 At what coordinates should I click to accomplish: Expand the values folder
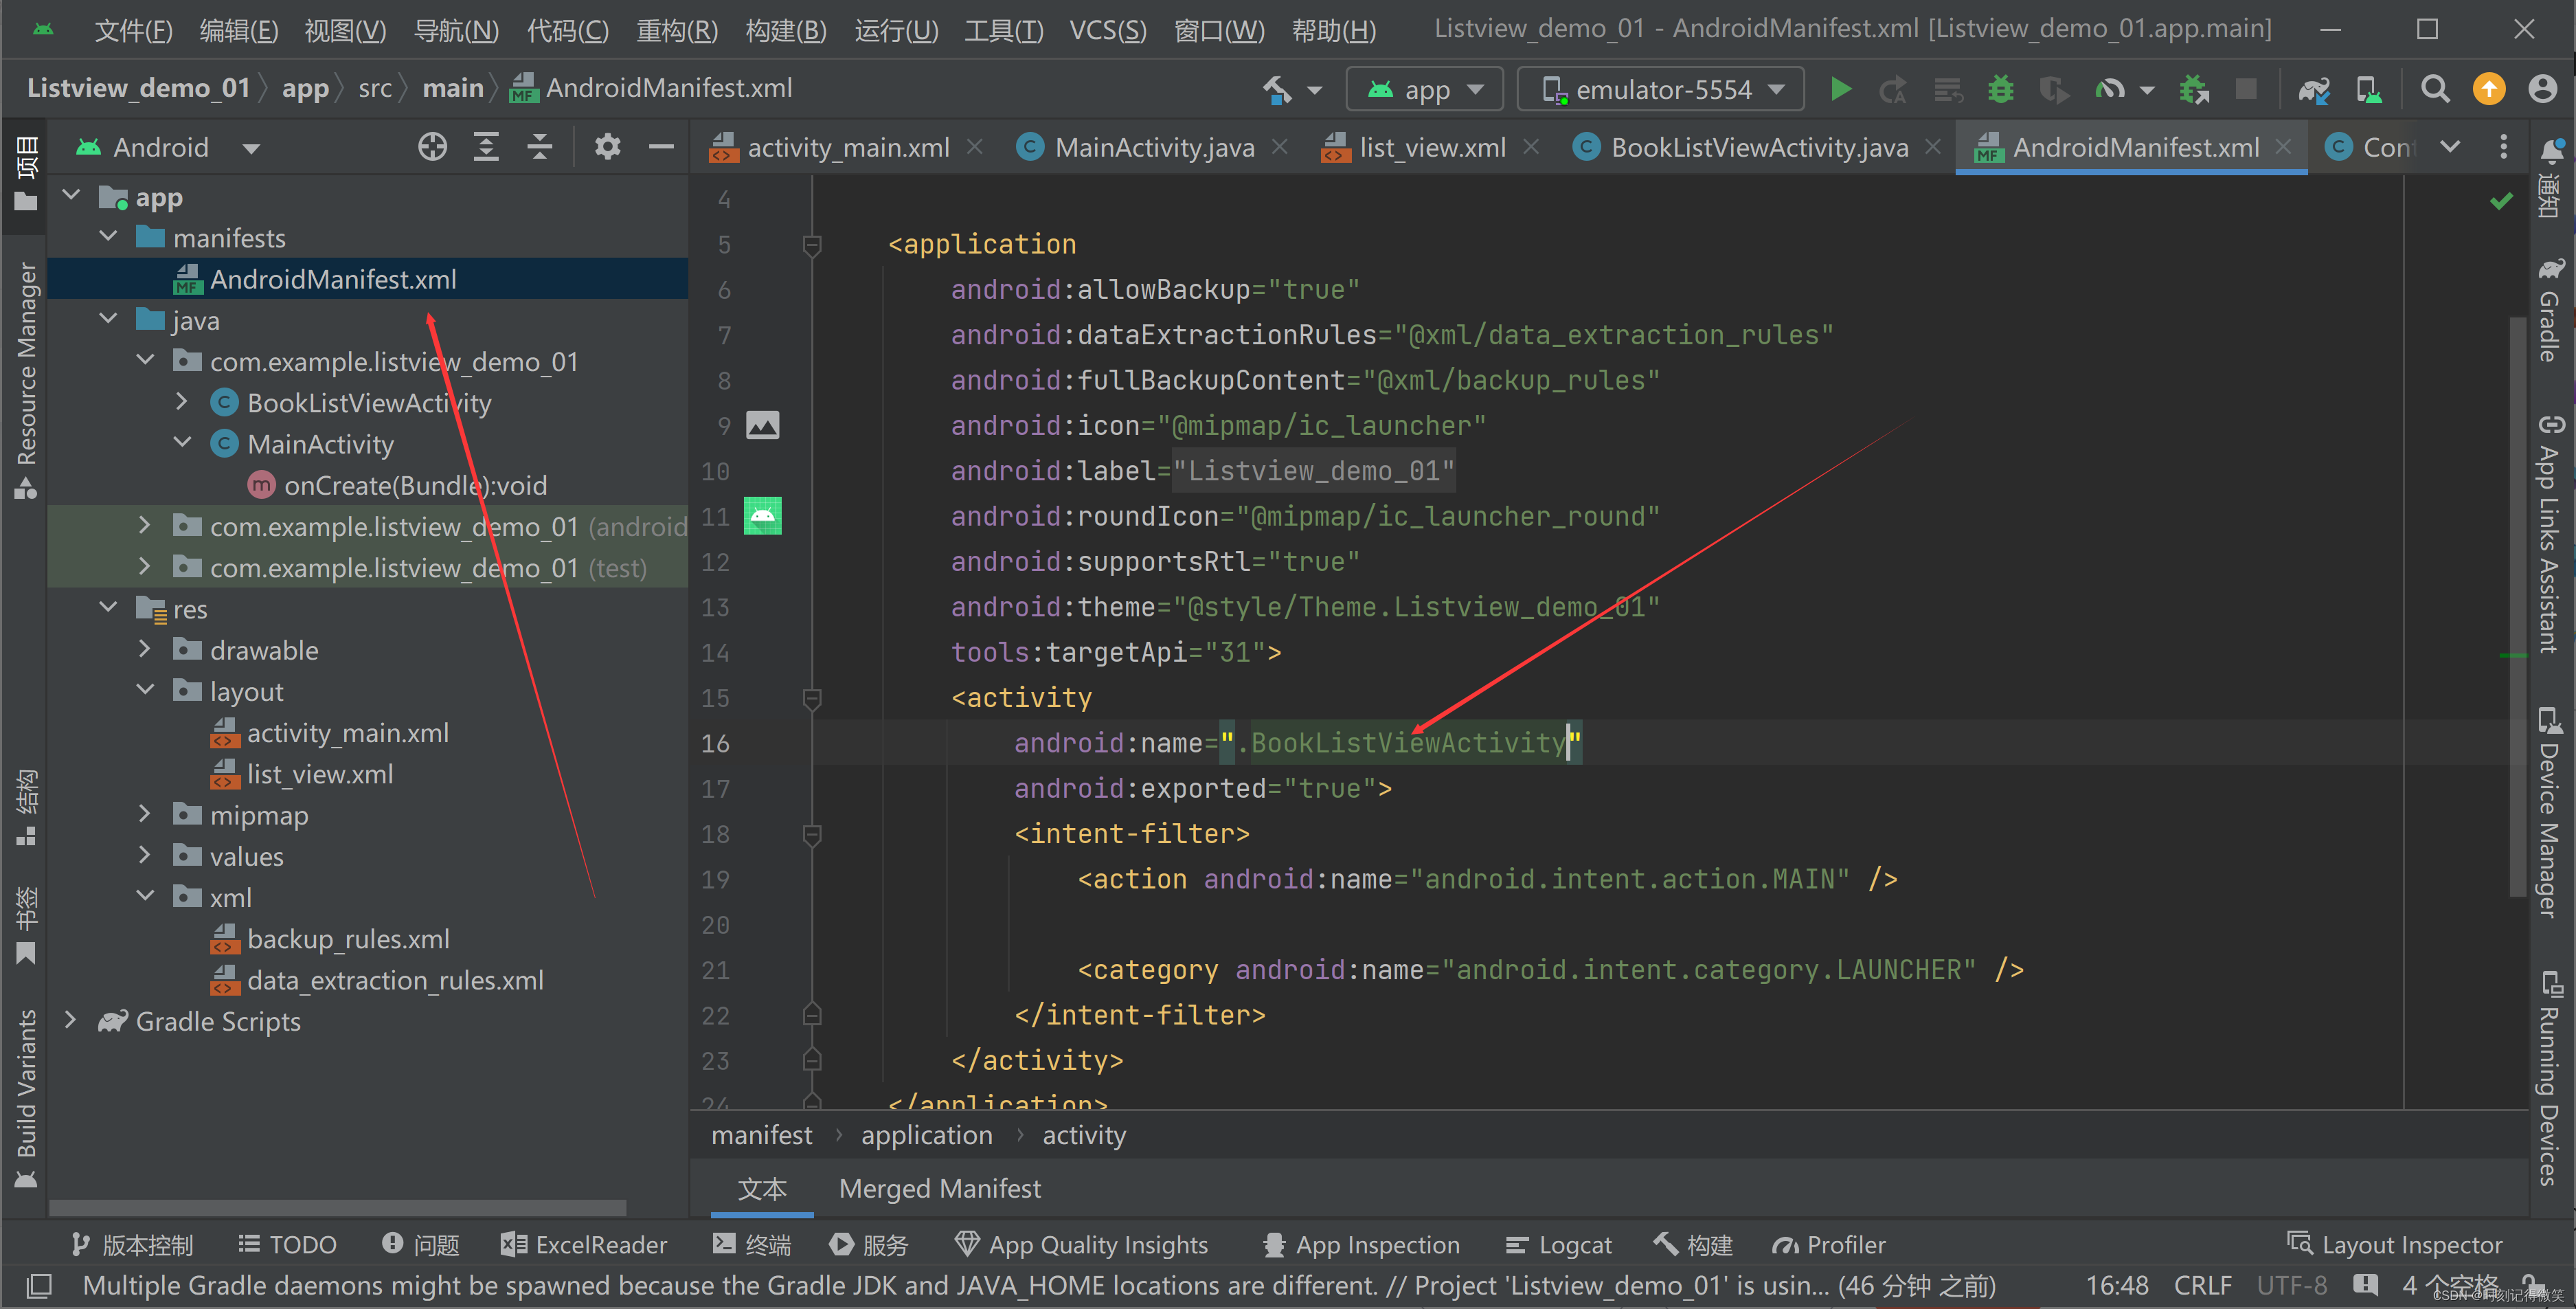pyautogui.click(x=145, y=855)
